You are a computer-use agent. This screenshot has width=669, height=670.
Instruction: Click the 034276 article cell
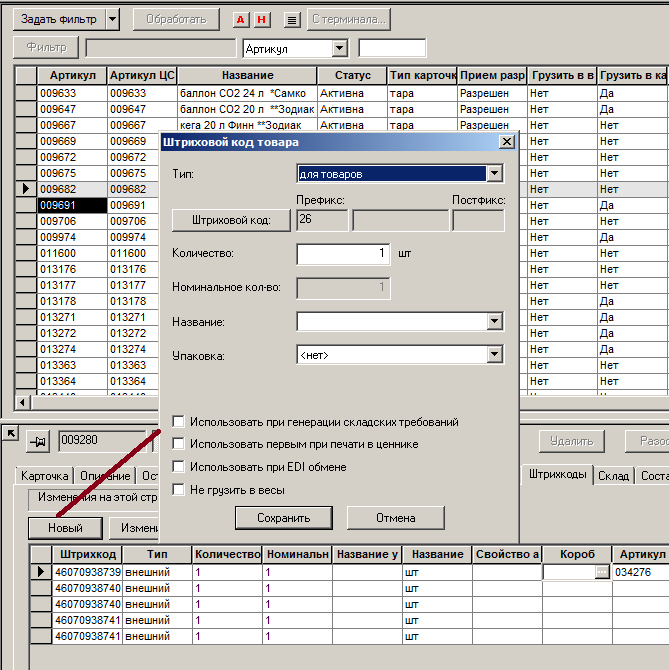coord(640,572)
